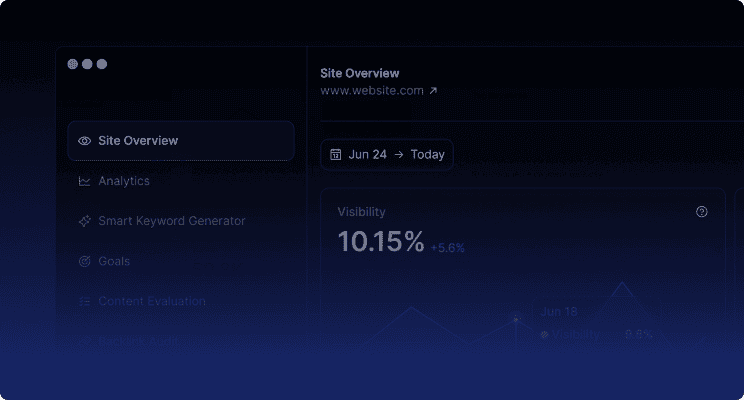Open Smart Keyword Generator page
This screenshot has height=400, width=744.
click(x=171, y=221)
